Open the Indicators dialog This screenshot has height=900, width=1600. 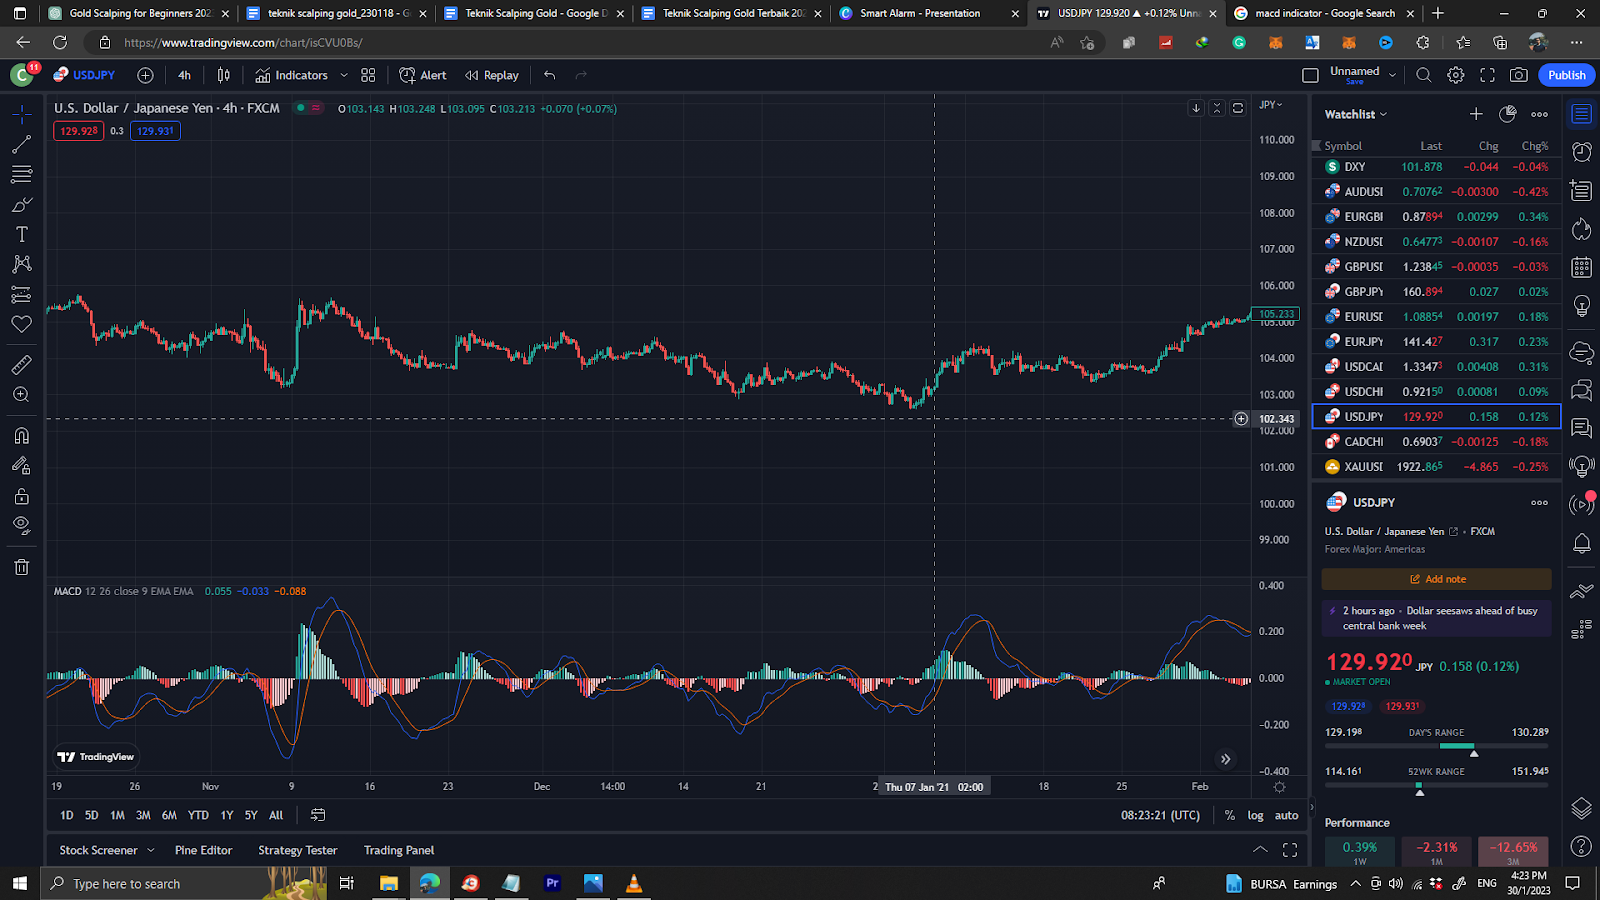tap(291, 75)
